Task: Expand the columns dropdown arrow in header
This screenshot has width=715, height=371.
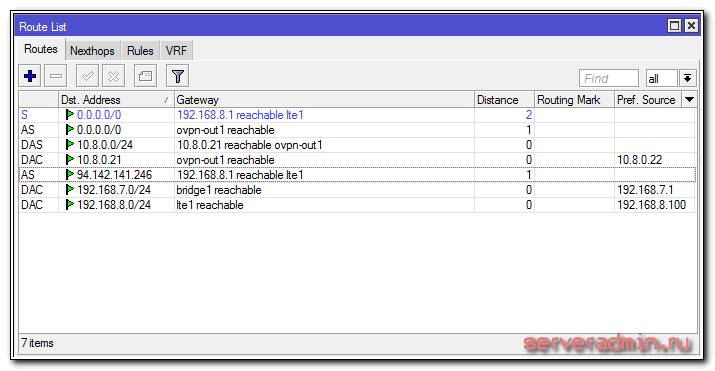Action: (x=689, y=99)
